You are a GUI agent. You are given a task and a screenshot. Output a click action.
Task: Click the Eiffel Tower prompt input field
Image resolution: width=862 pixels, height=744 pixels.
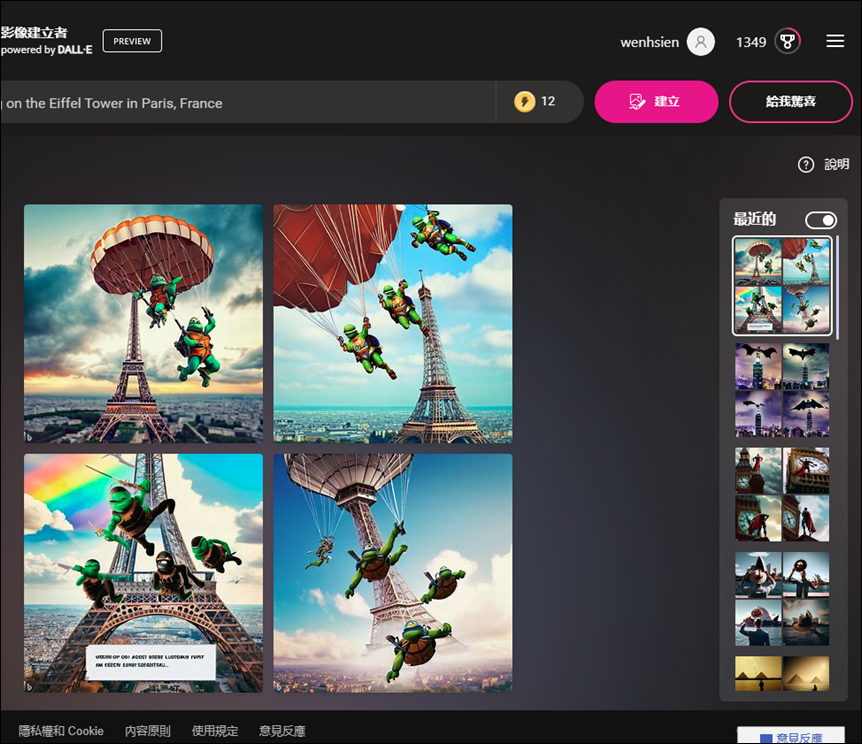click(248, 102)
